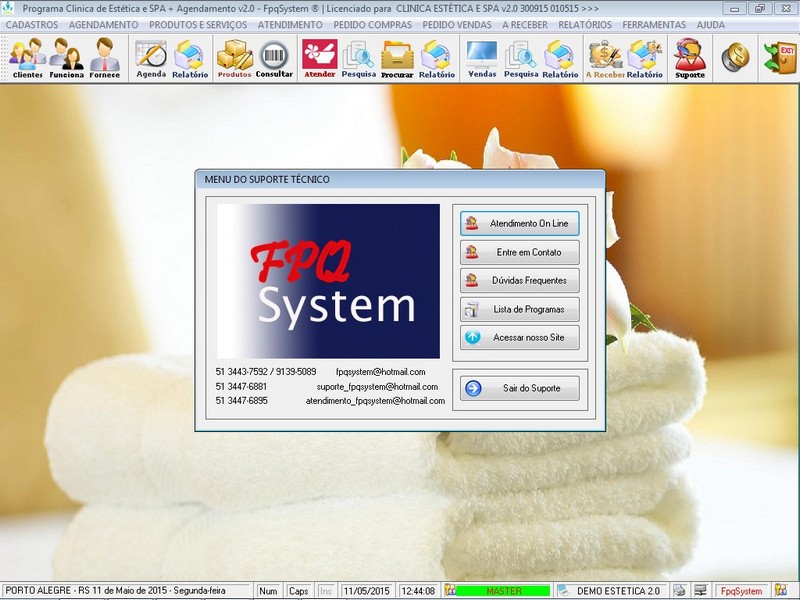Click the suporte_fpqsystem@hotmail.com email text
800x600 pixels.
pos(377,387)
